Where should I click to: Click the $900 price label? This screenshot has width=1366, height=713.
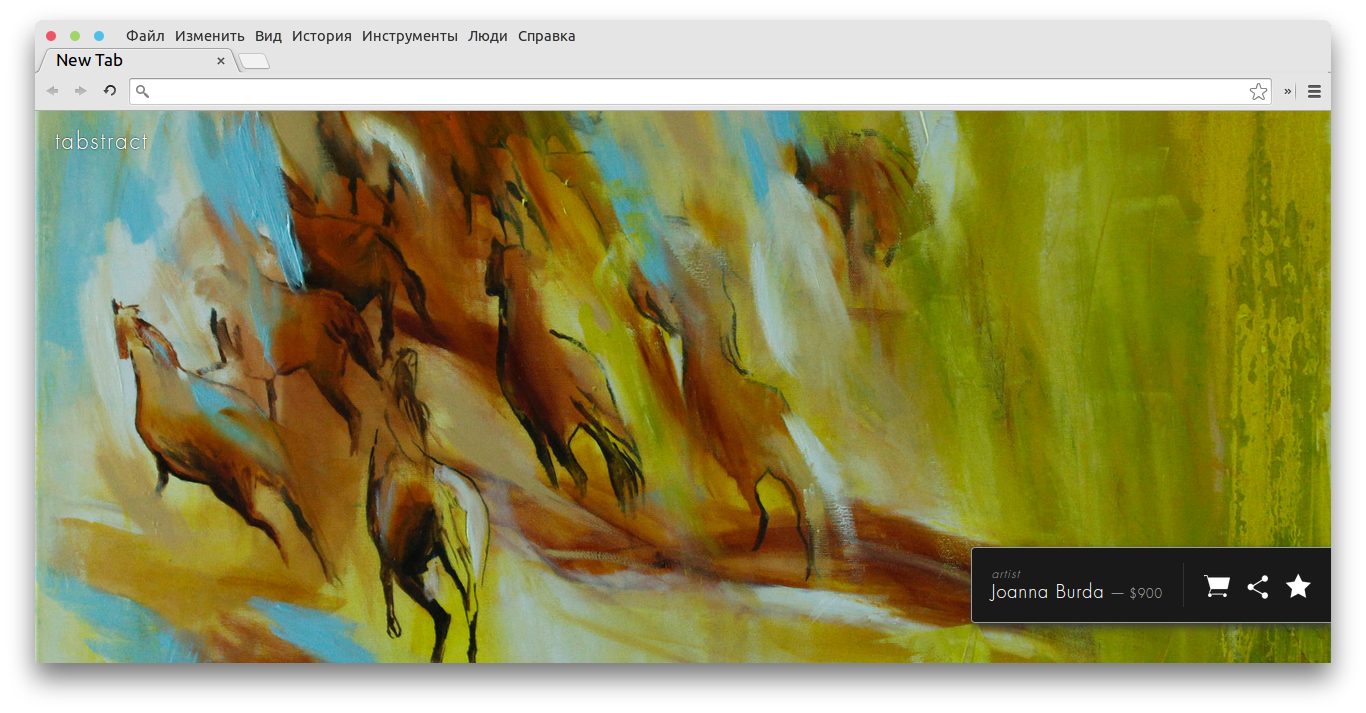click(x=1146, y=594)
